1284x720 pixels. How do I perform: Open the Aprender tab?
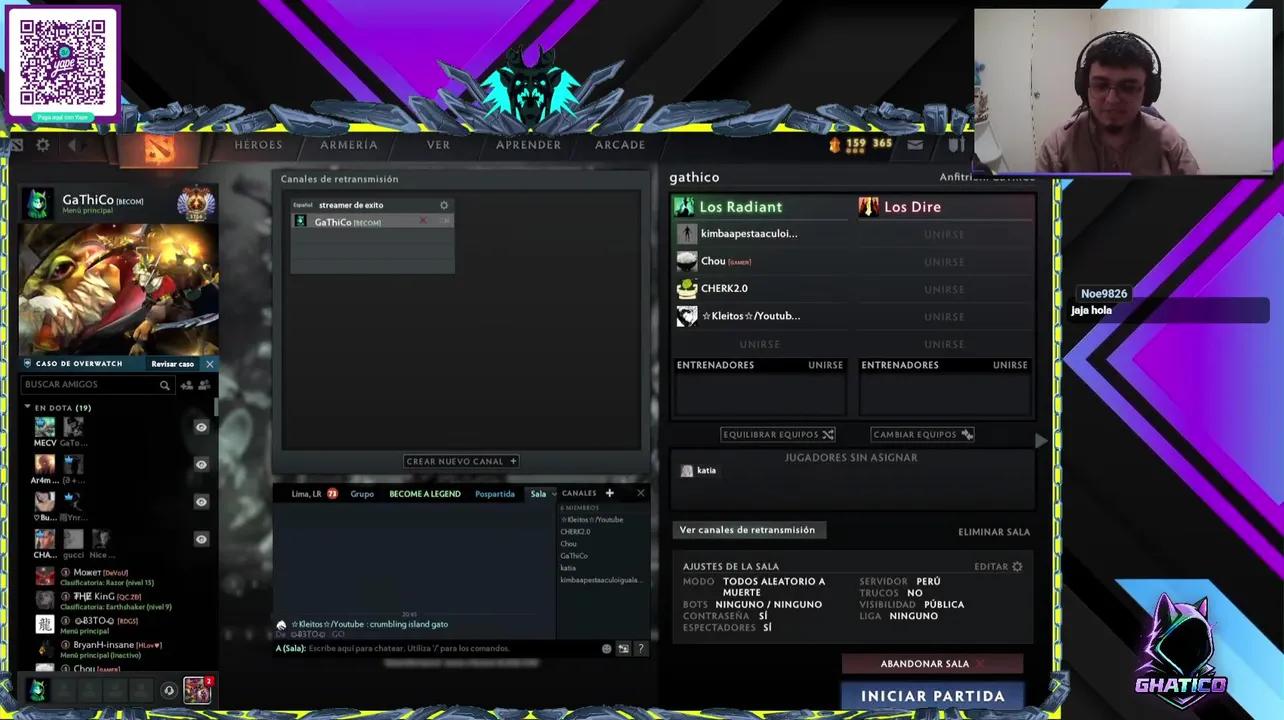(x=528, y=145)
